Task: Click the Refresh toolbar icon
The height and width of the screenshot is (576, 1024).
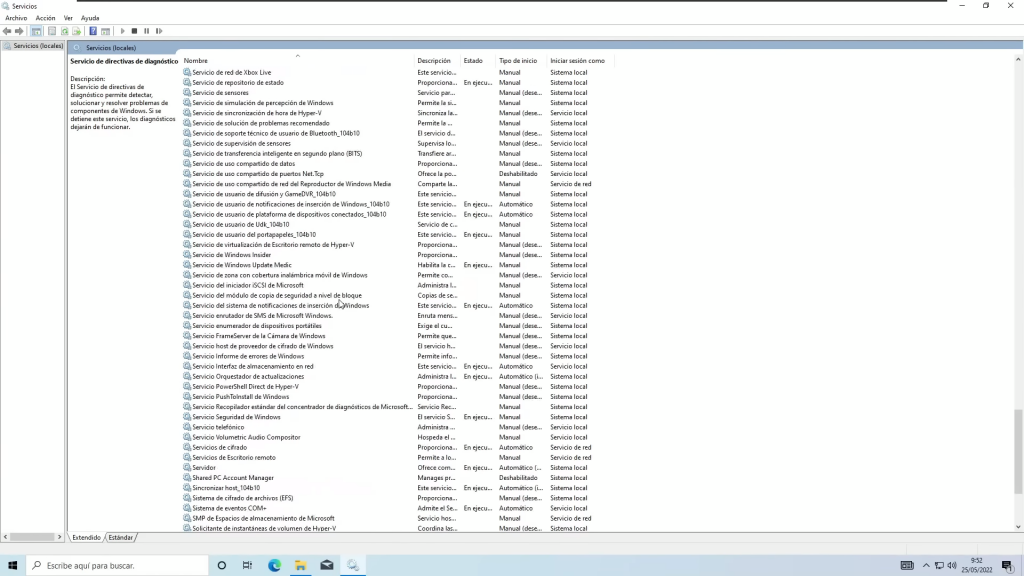Action: coord(64,31)
